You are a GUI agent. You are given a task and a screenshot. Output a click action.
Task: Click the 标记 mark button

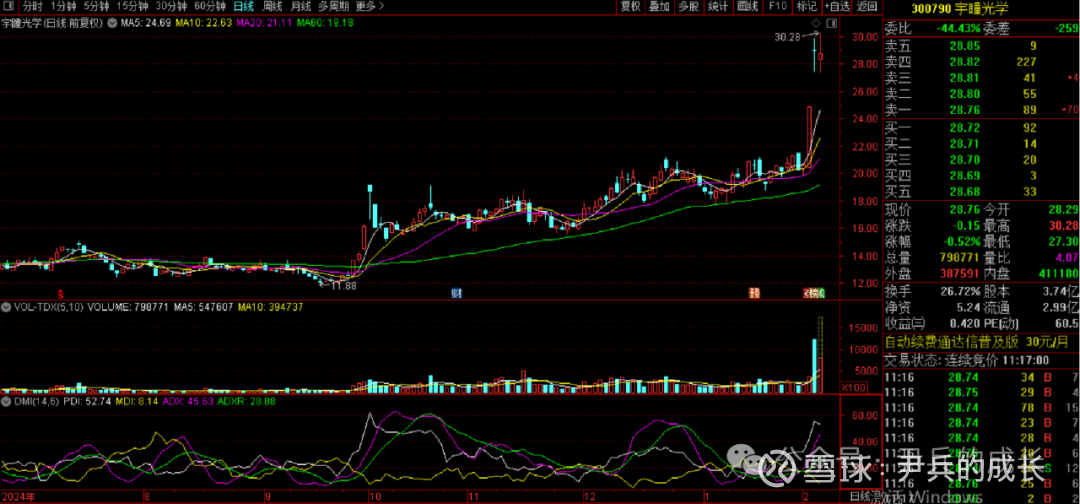pyautogui.click(x=806, y=7)
